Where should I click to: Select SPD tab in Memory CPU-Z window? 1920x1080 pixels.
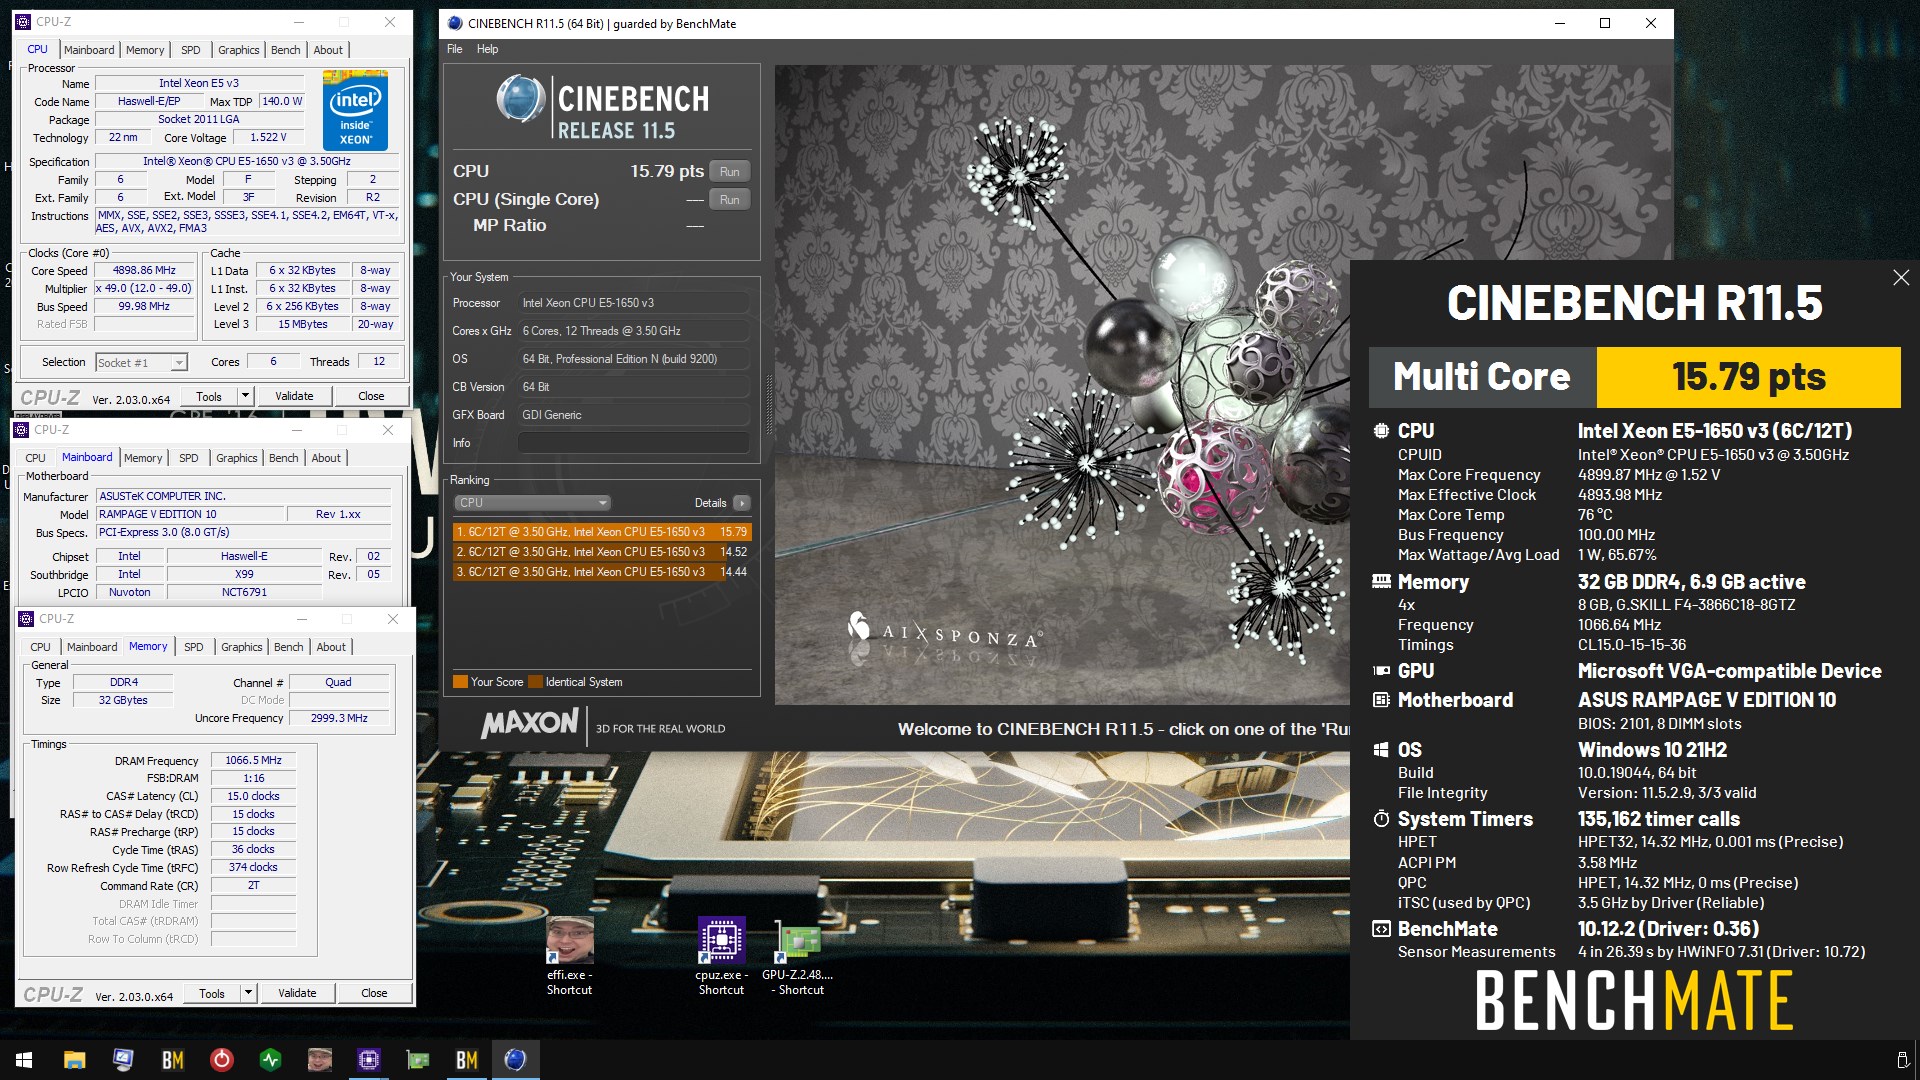pos(193,647)
